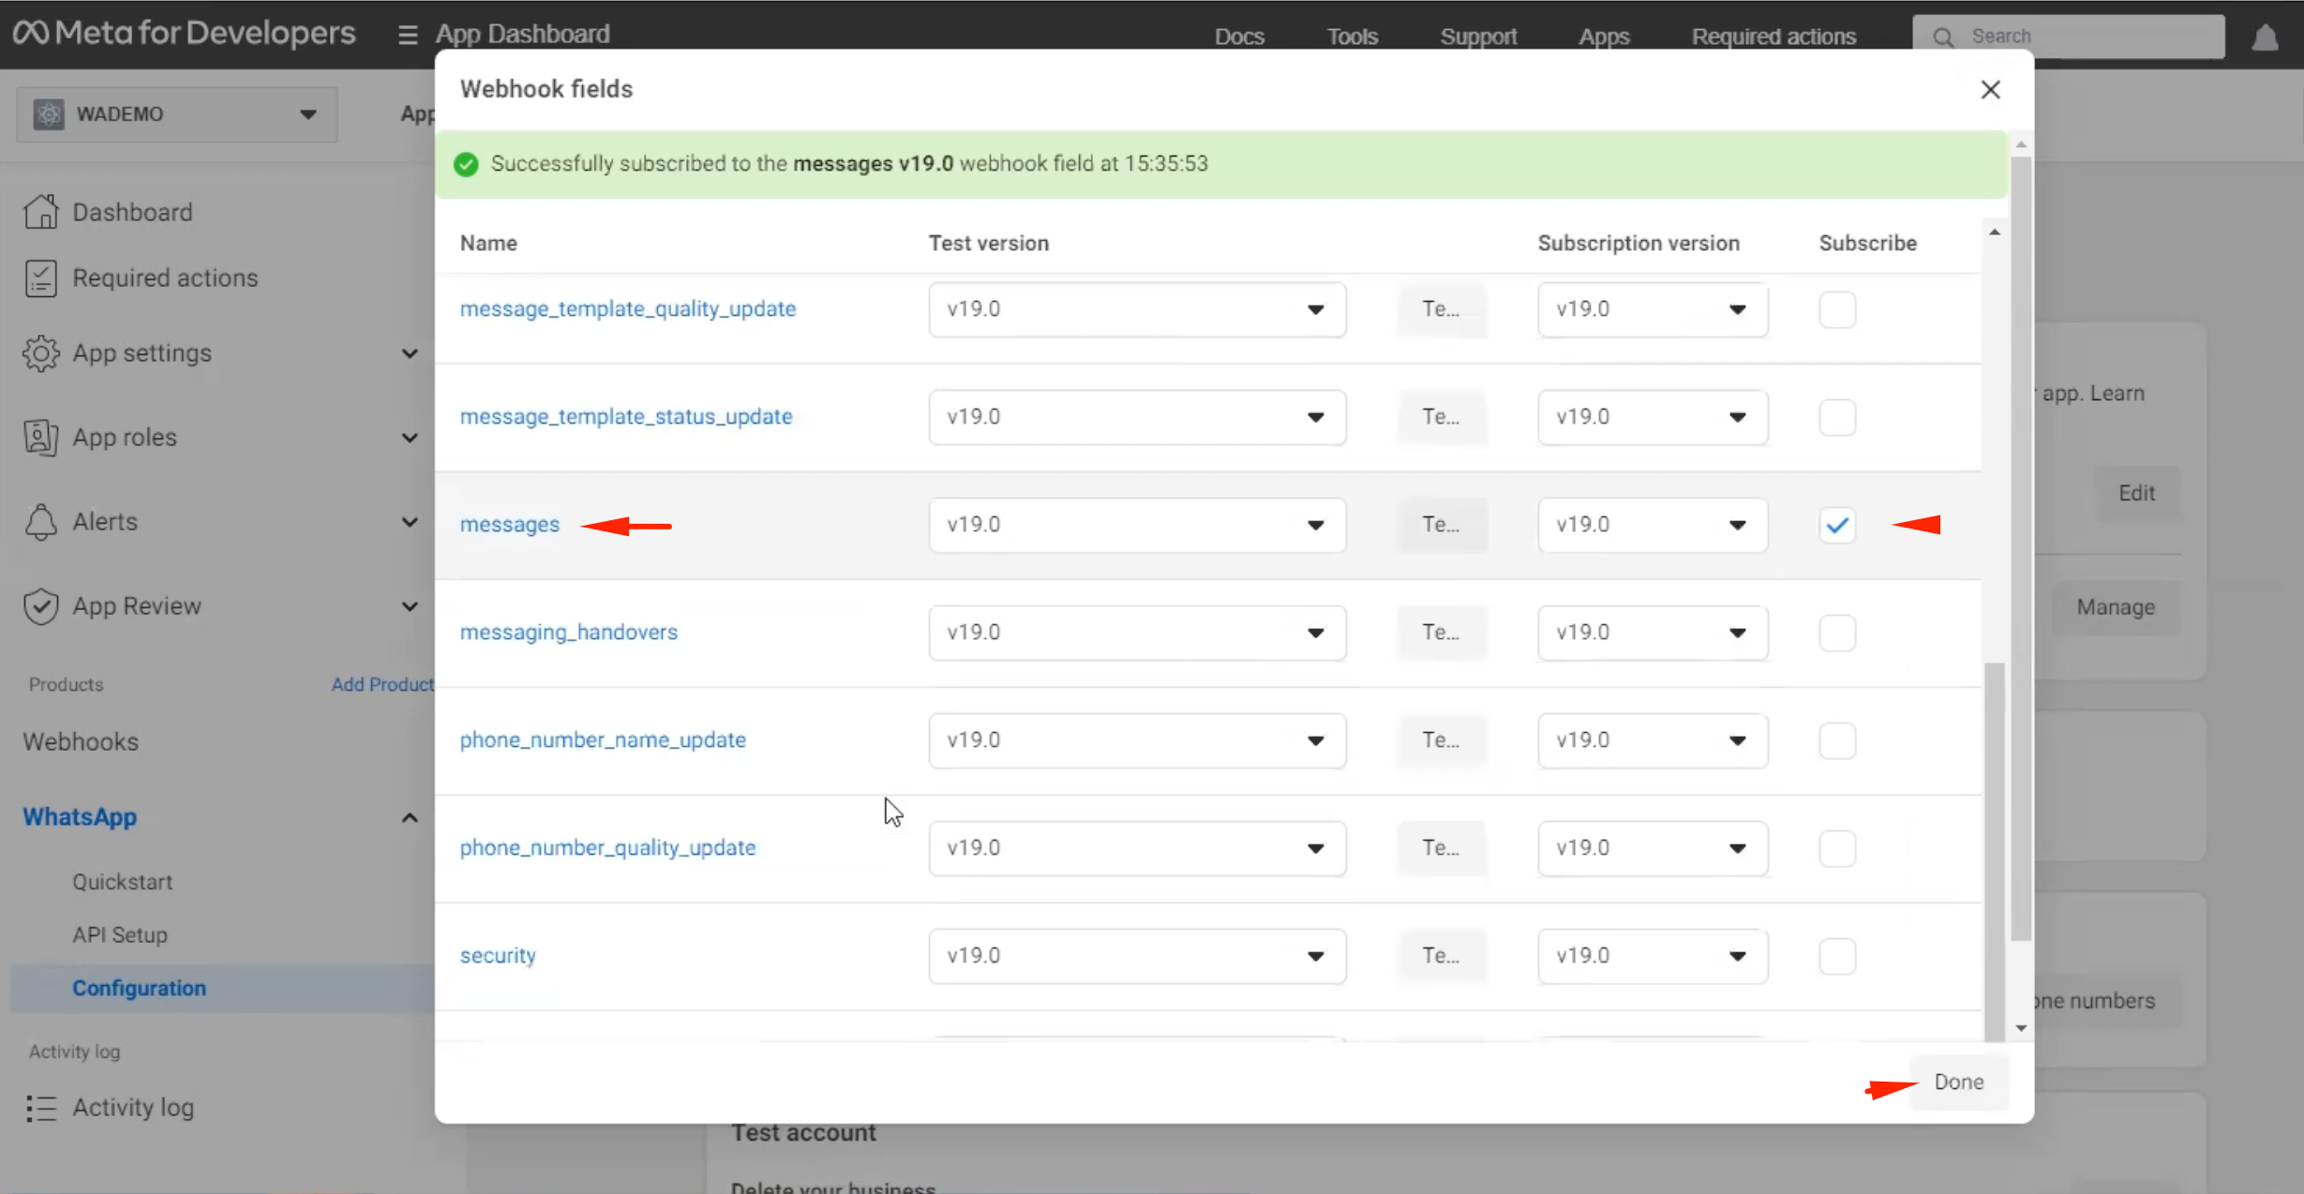Click the Activity log list icon
The width and height of the screenshot is (2304, 1194).
(x=41, y=1108)
